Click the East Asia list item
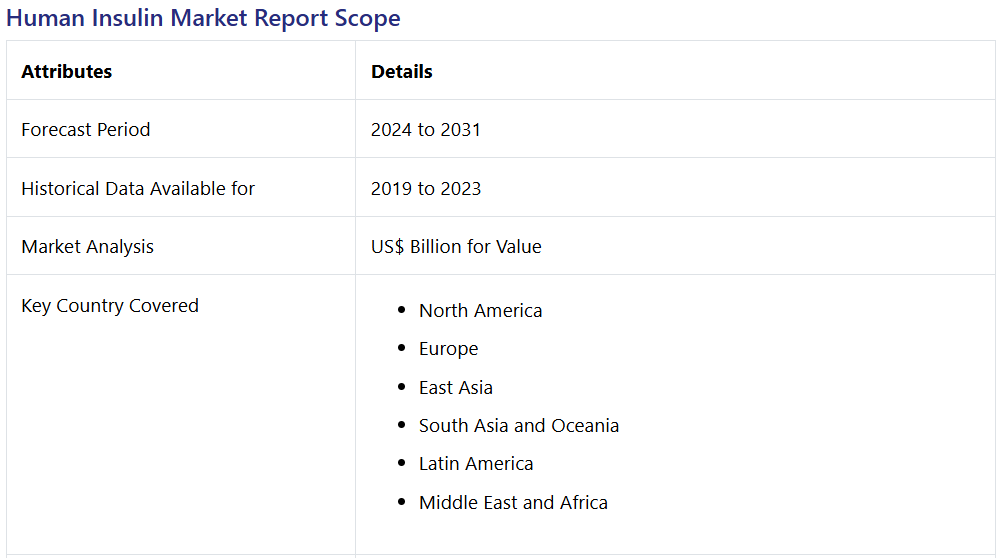The width and height of the screenshot is (1002, 558). pos(456,387)
